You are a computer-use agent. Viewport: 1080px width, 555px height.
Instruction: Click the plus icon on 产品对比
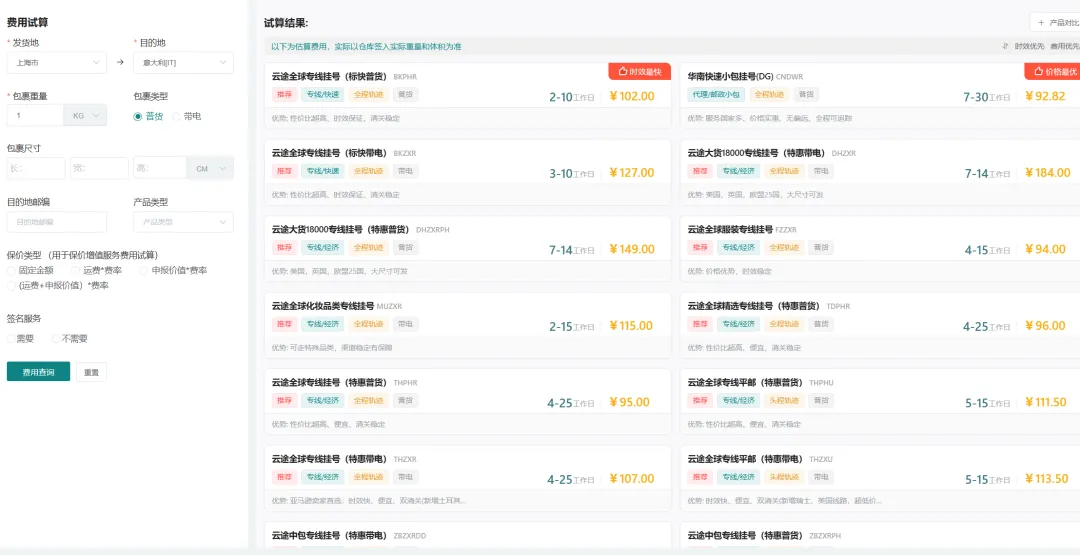pyautogui.click(x=1041, y=22)
